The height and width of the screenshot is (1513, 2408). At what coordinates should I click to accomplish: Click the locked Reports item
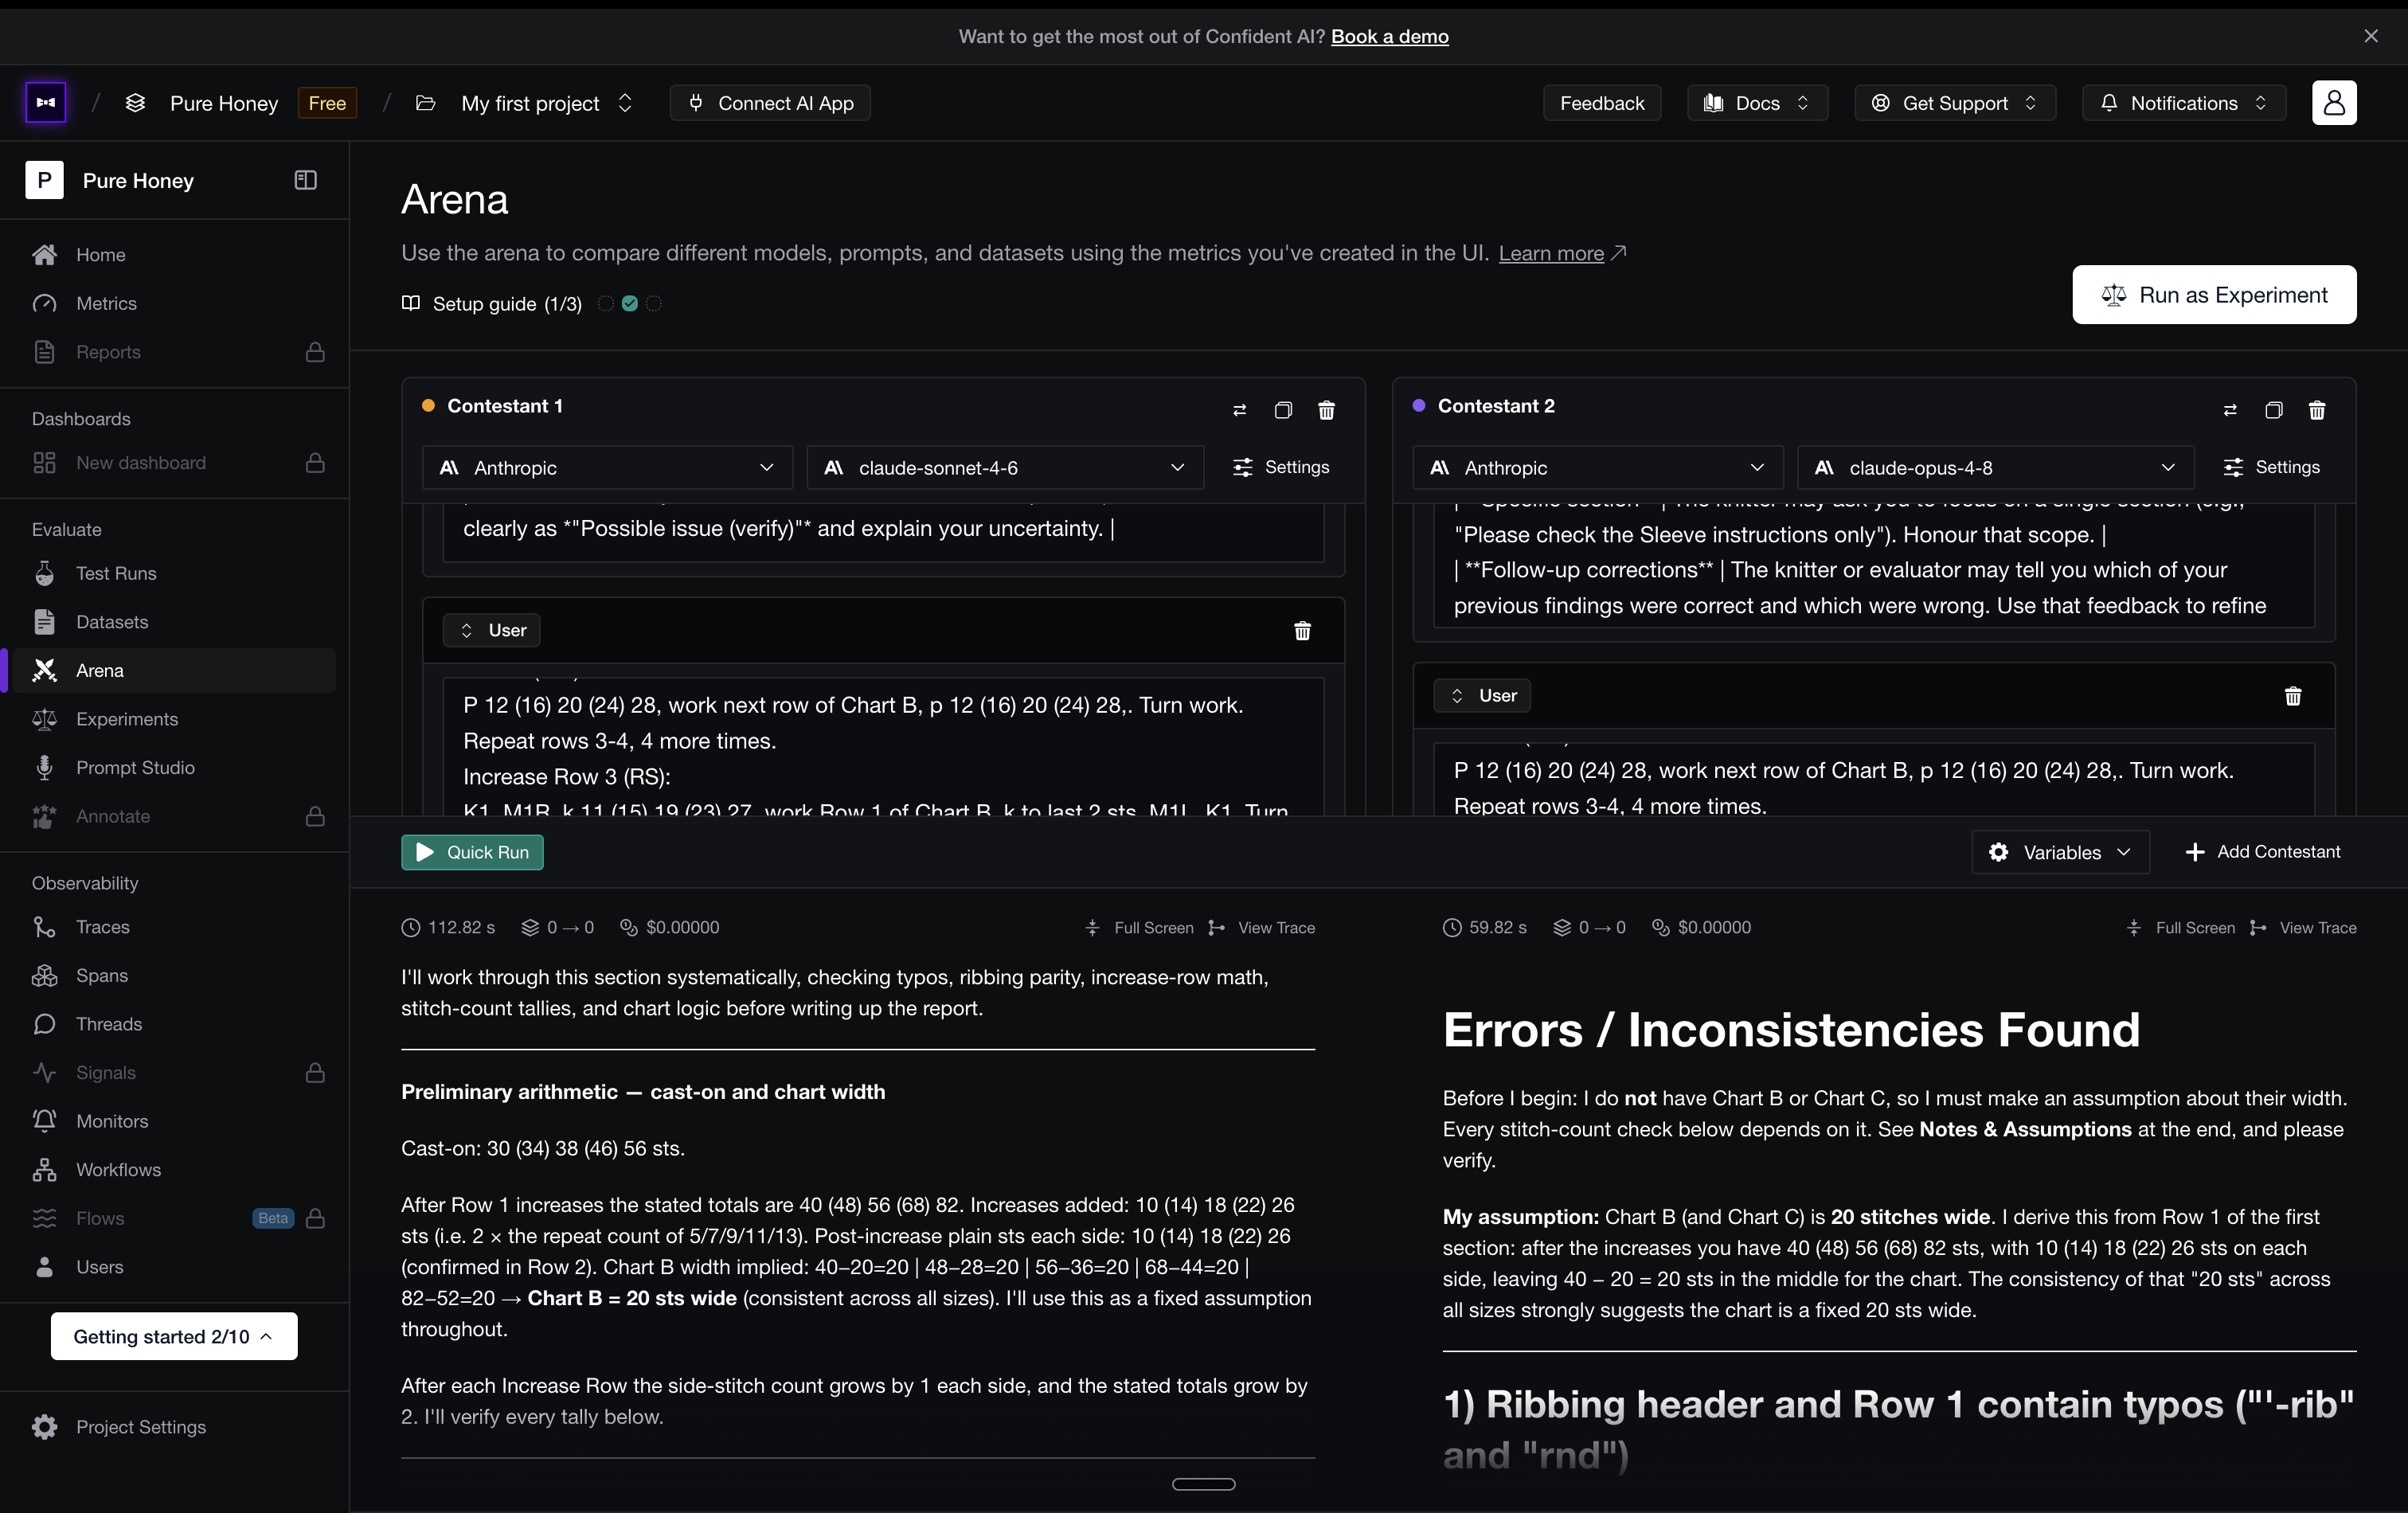pyautogui.click(x=174, y=352)
